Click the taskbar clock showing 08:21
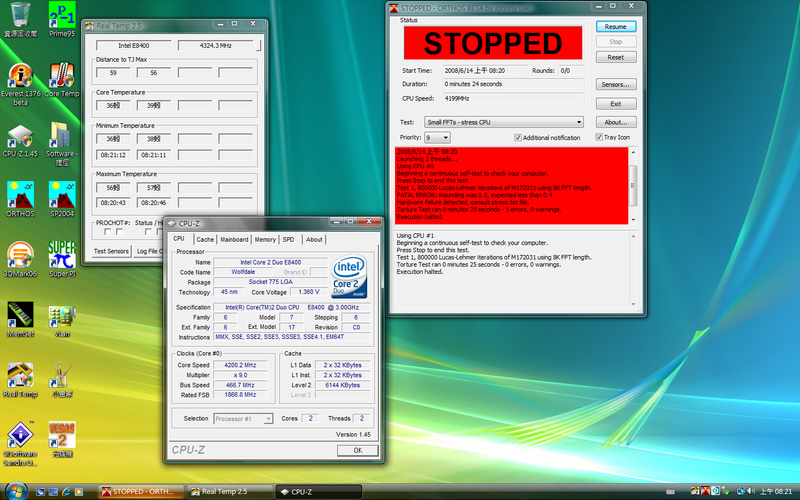The image size is (800, 500). coord(776,491)
